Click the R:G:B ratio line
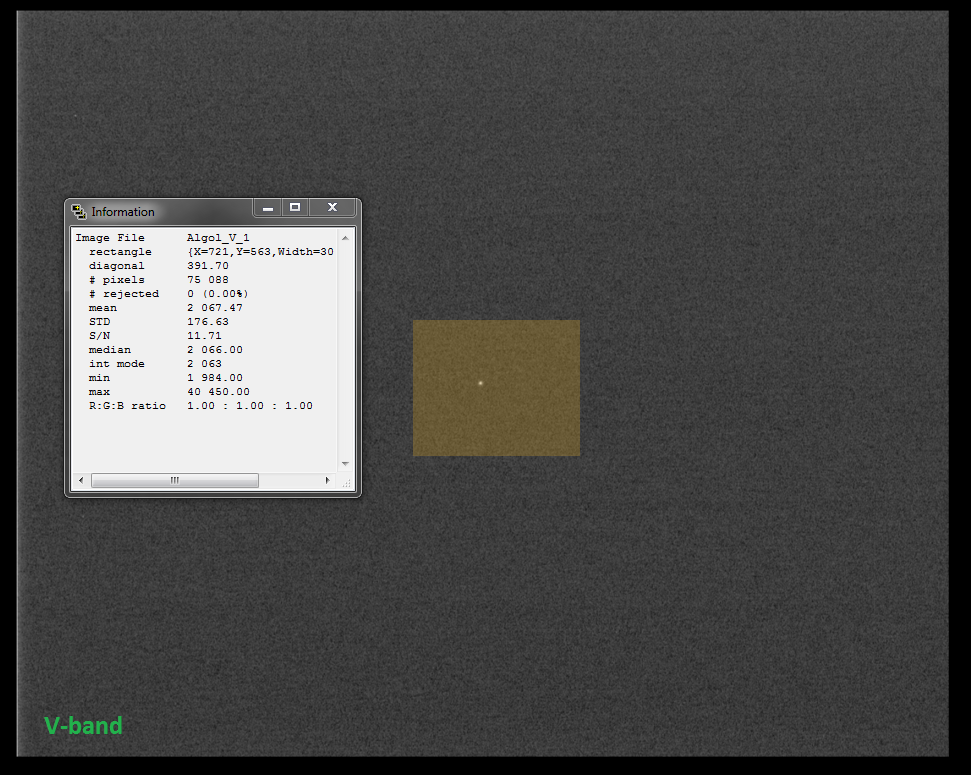The height and width of the screenshot is (775, 971). 200,406
